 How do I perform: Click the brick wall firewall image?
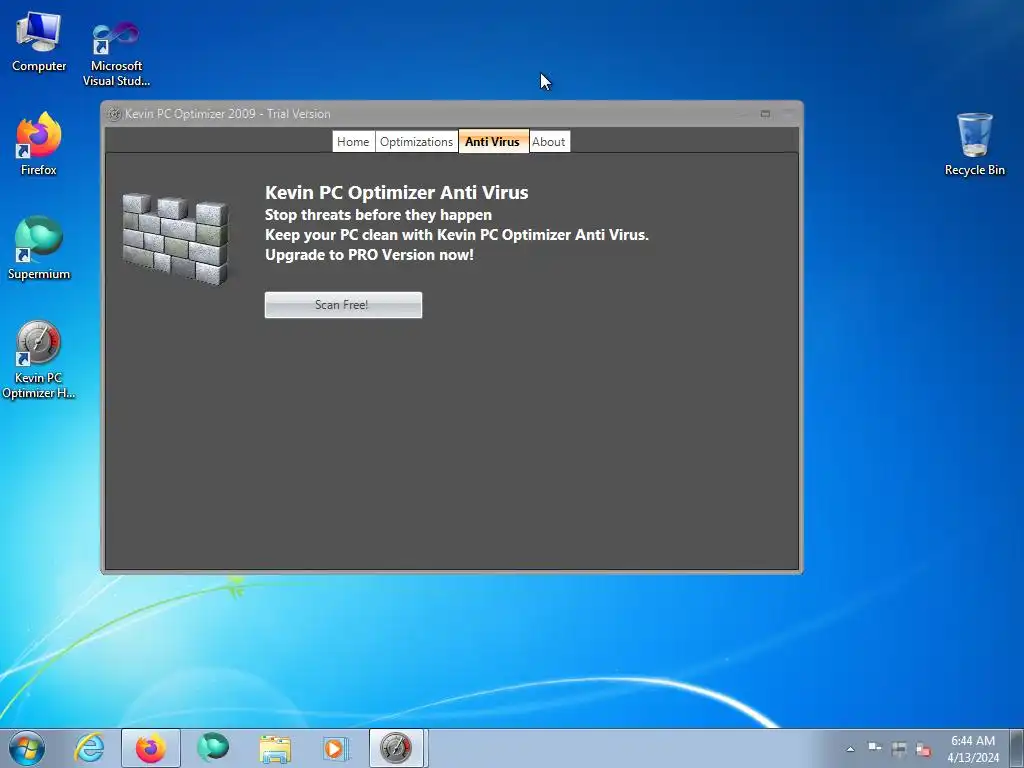click(176, 239)
